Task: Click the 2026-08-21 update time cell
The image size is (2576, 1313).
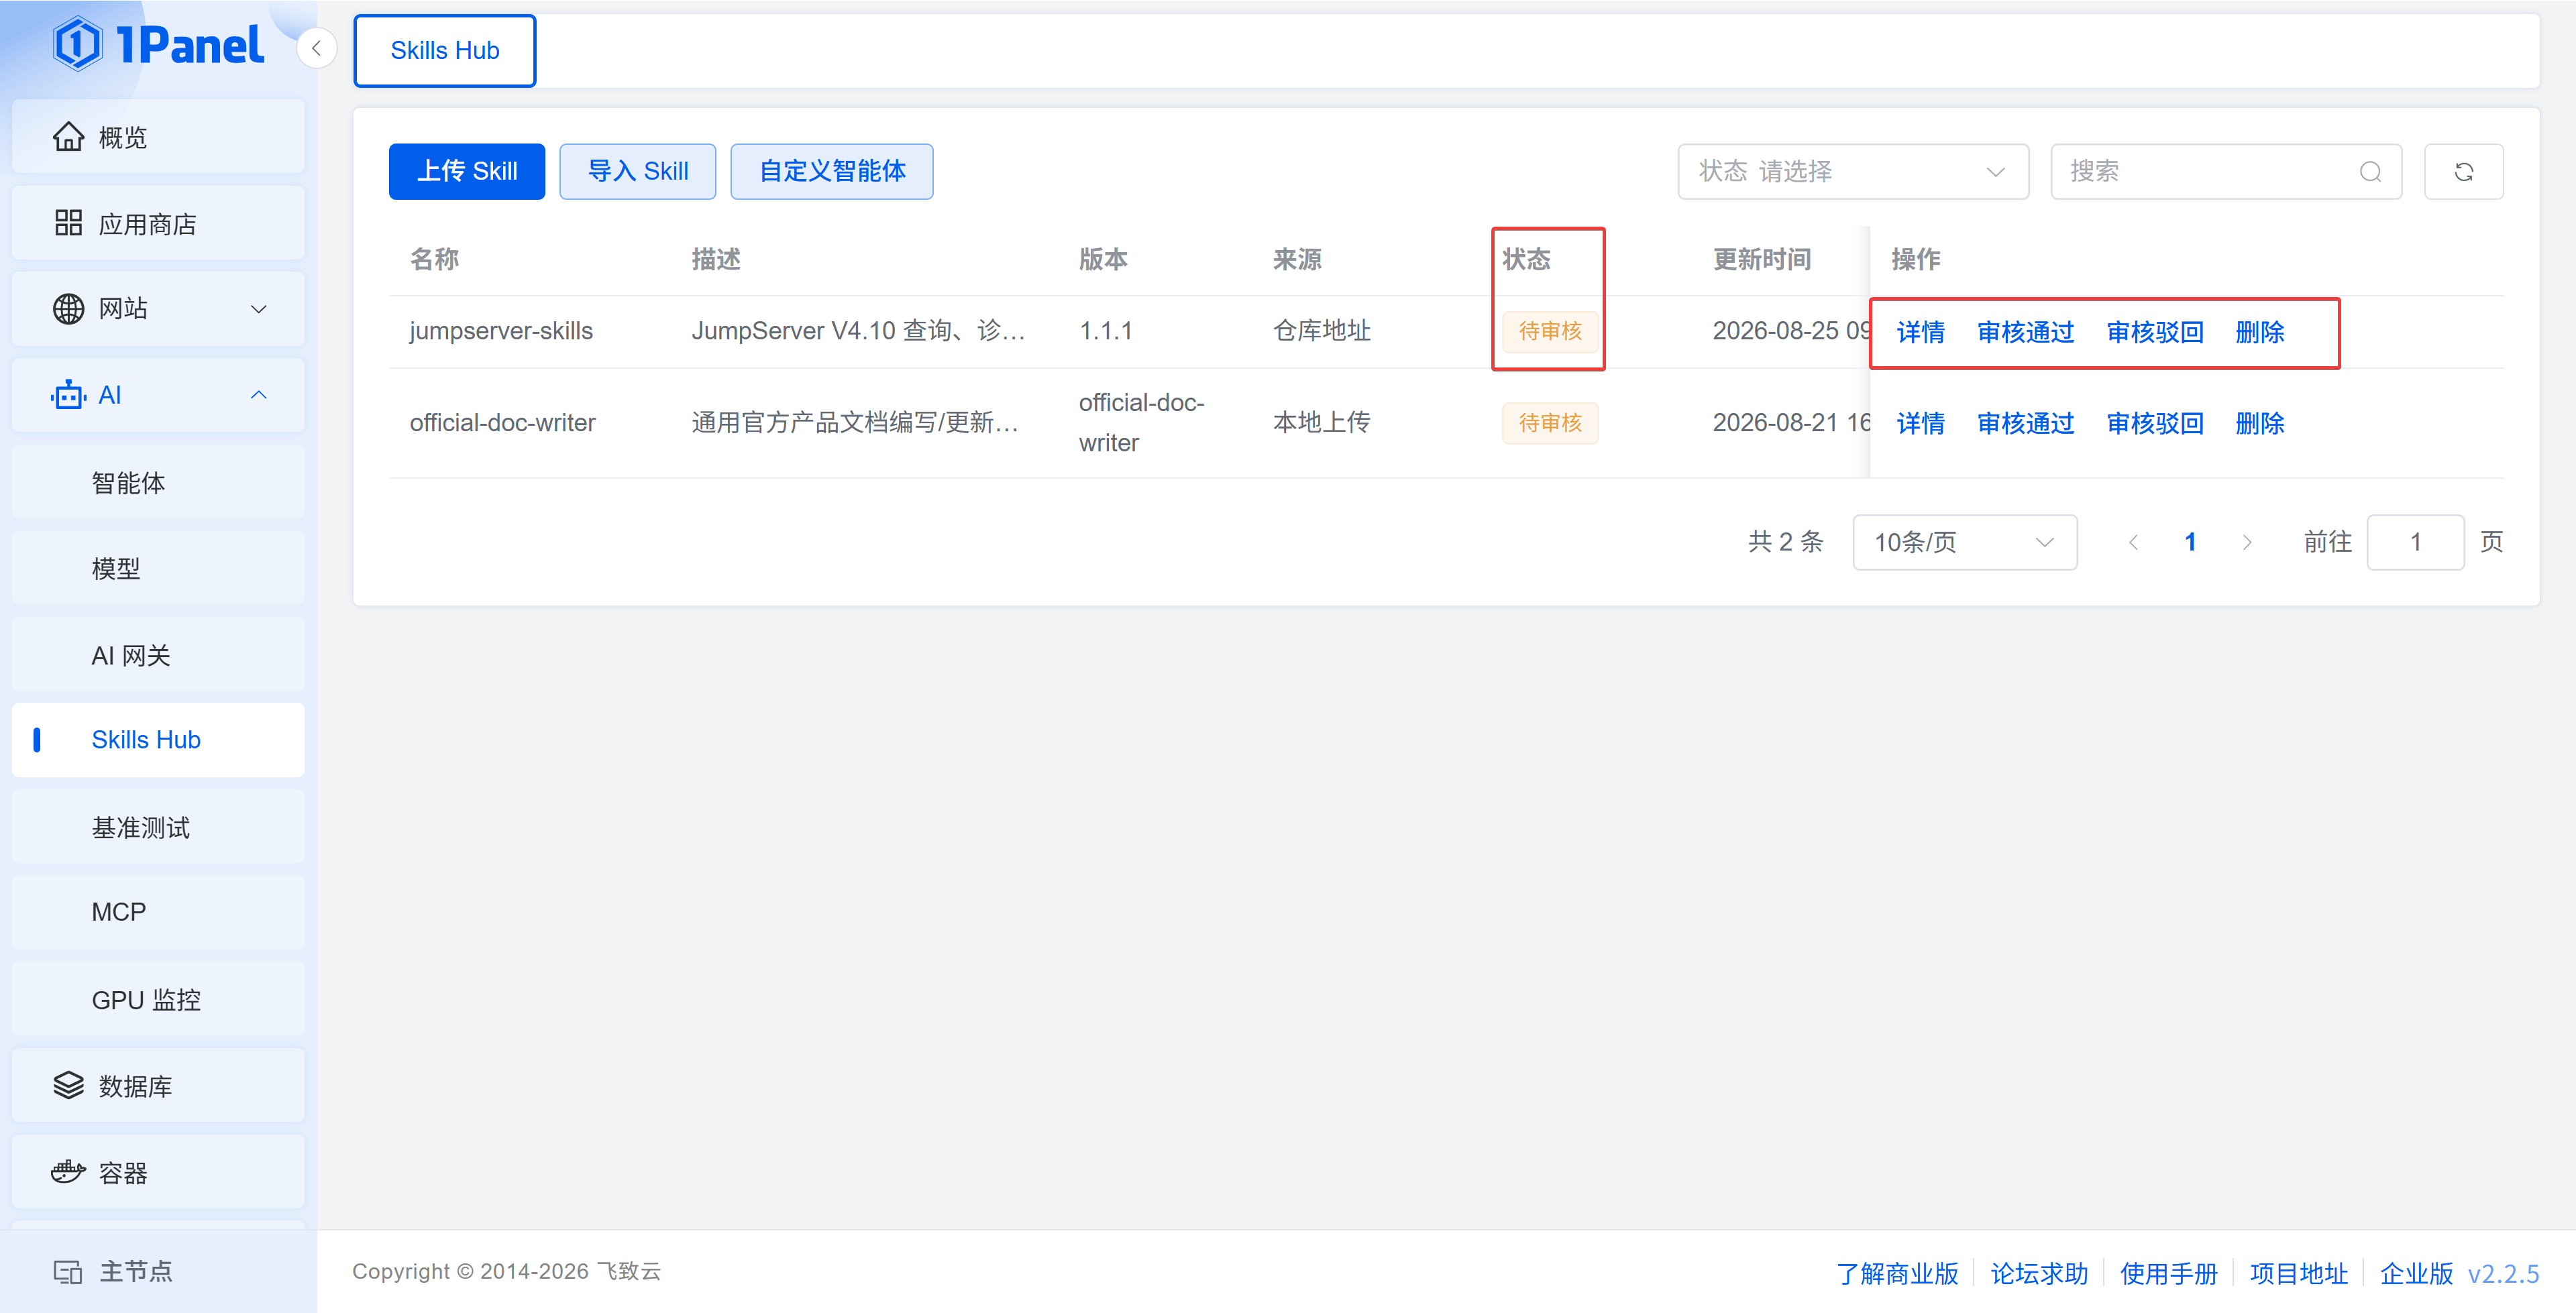Action: pos(1791,423)
